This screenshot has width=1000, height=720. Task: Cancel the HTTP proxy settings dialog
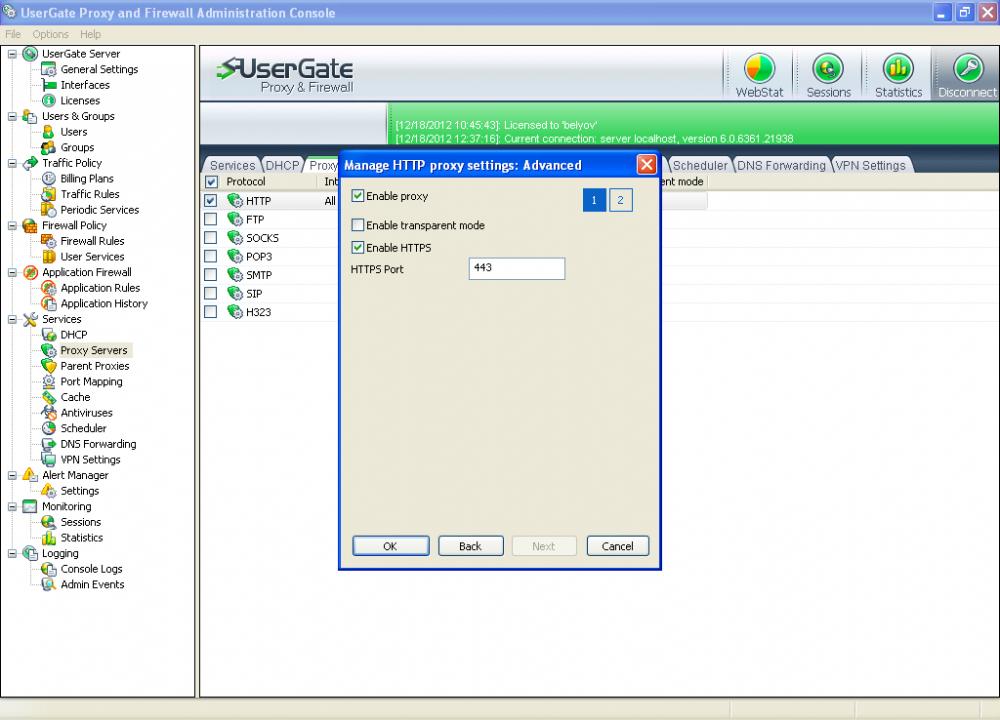tap(617, 546)
